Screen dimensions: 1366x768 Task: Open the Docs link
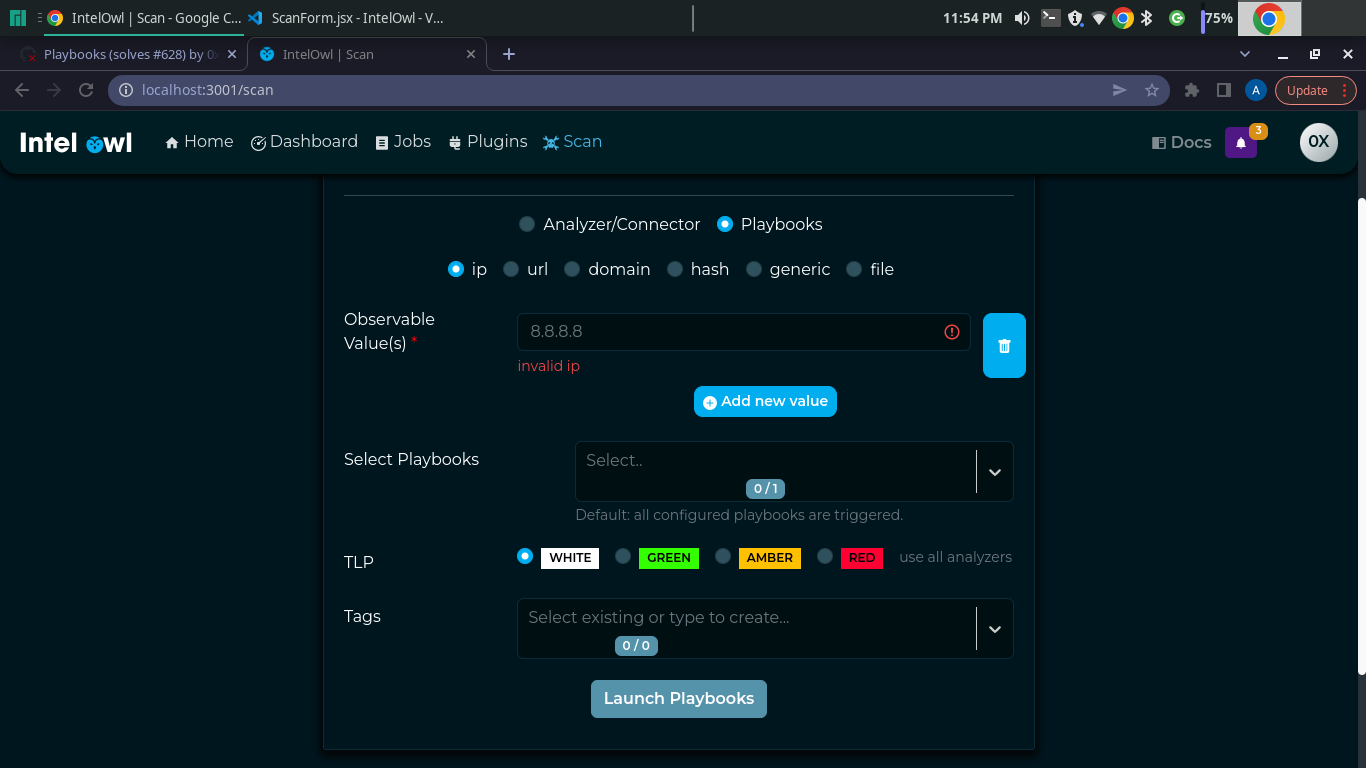click(x=1181, y=143)
